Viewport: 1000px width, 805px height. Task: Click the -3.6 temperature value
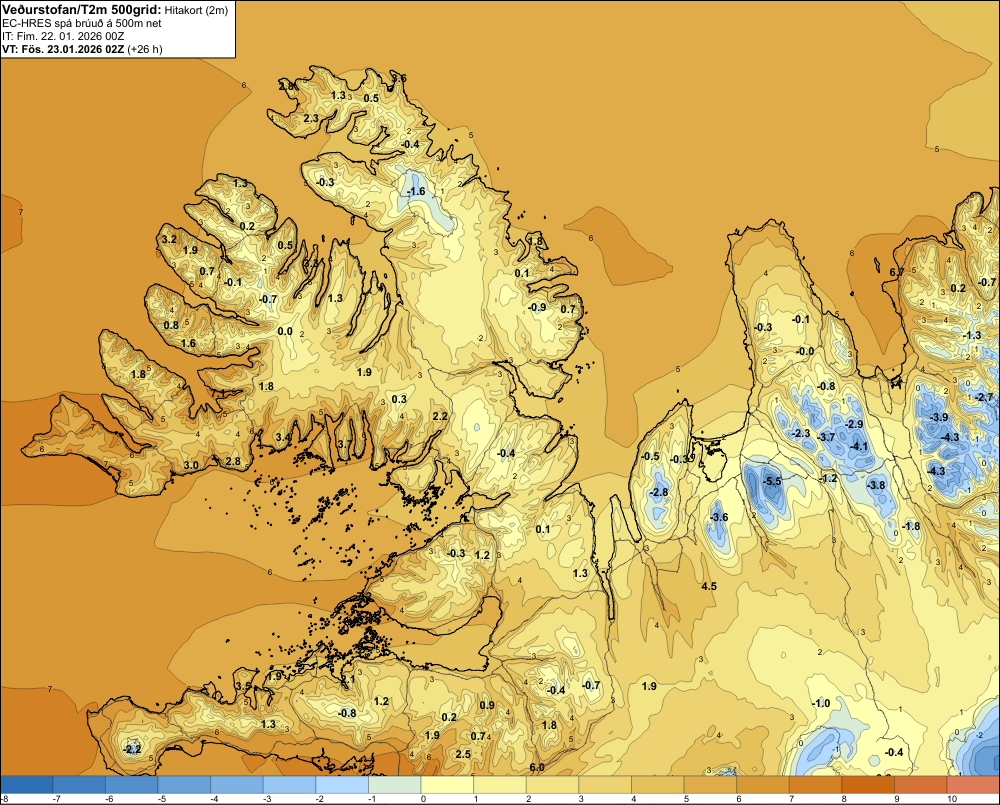click(x=719, y=517)
